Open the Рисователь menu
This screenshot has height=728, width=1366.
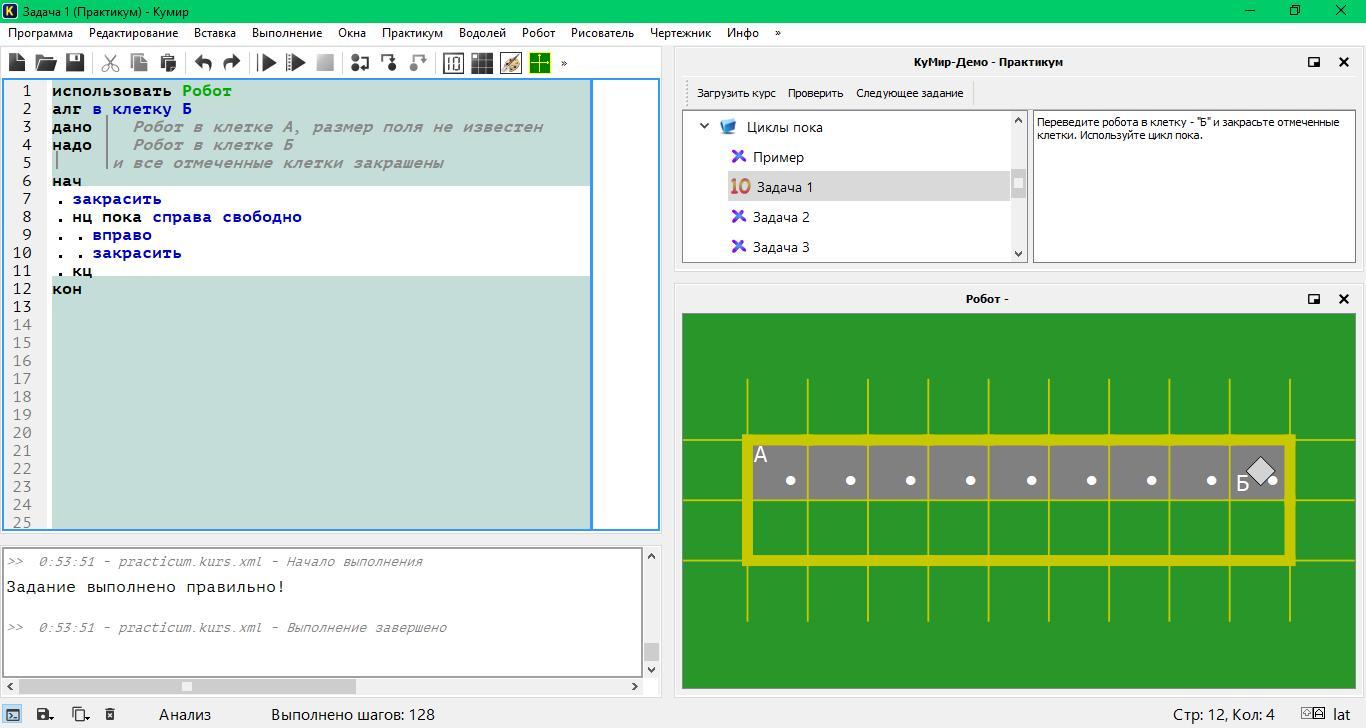pos(602,33)
